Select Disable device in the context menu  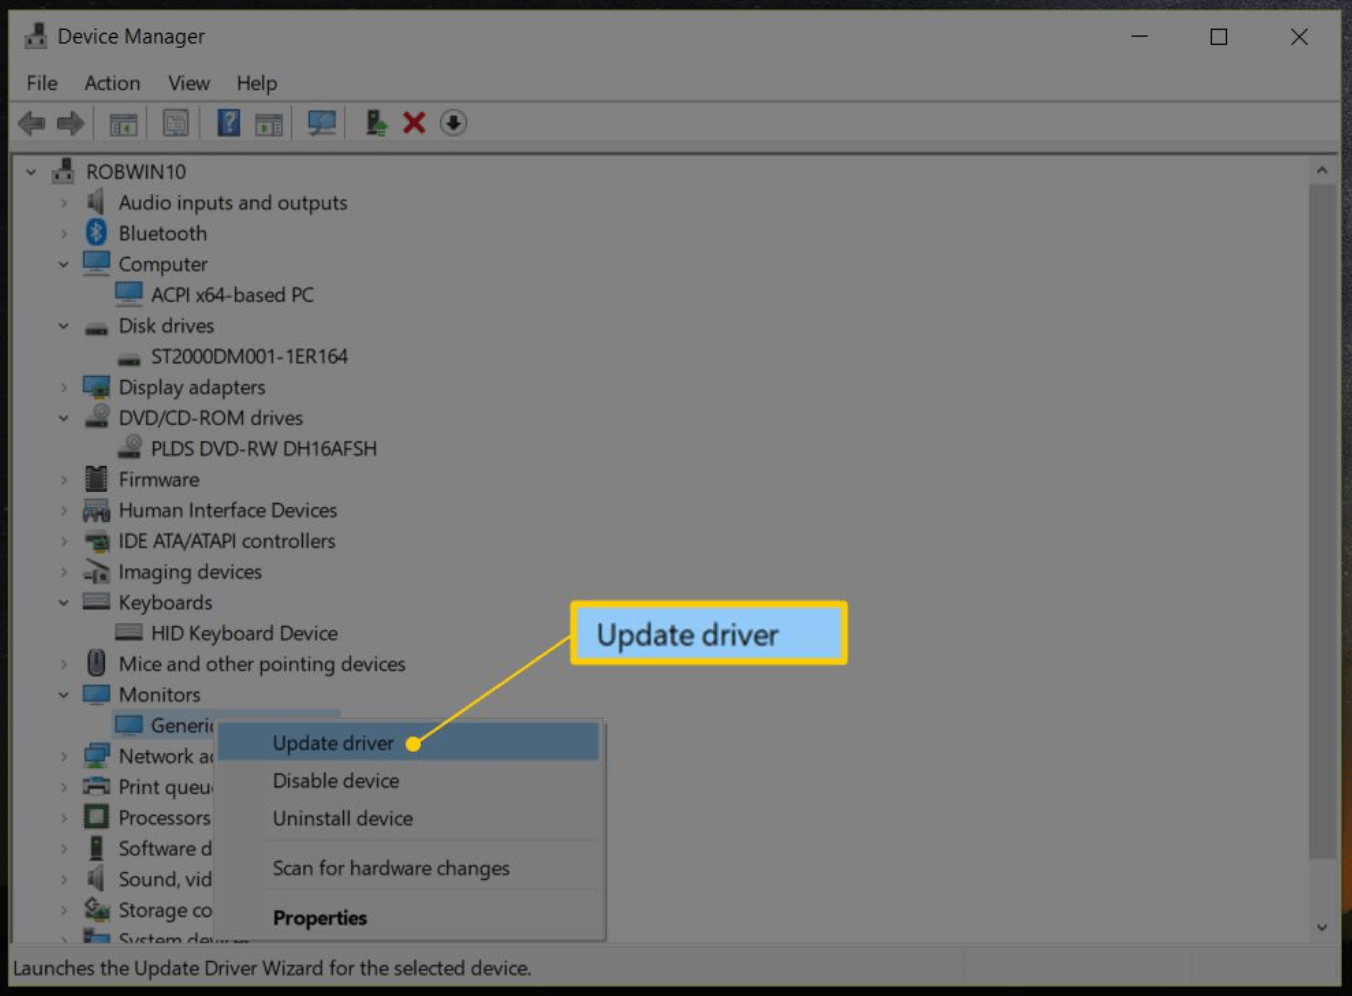336,781
